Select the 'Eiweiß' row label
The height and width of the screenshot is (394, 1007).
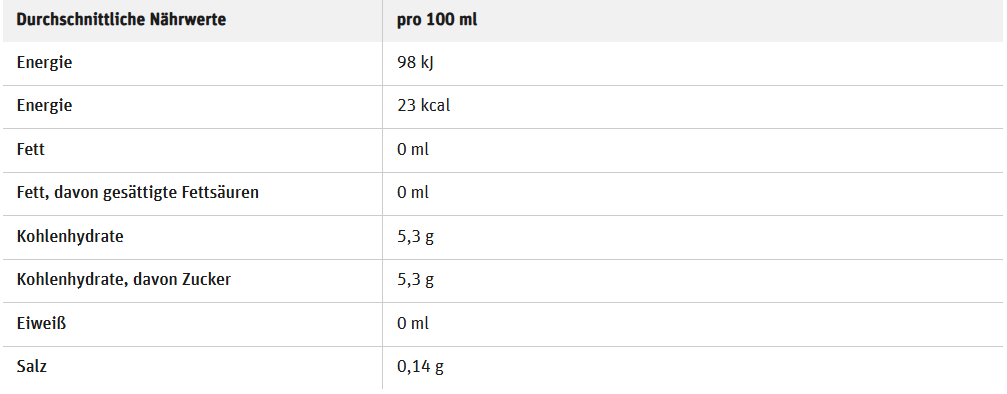click(41, 323)
